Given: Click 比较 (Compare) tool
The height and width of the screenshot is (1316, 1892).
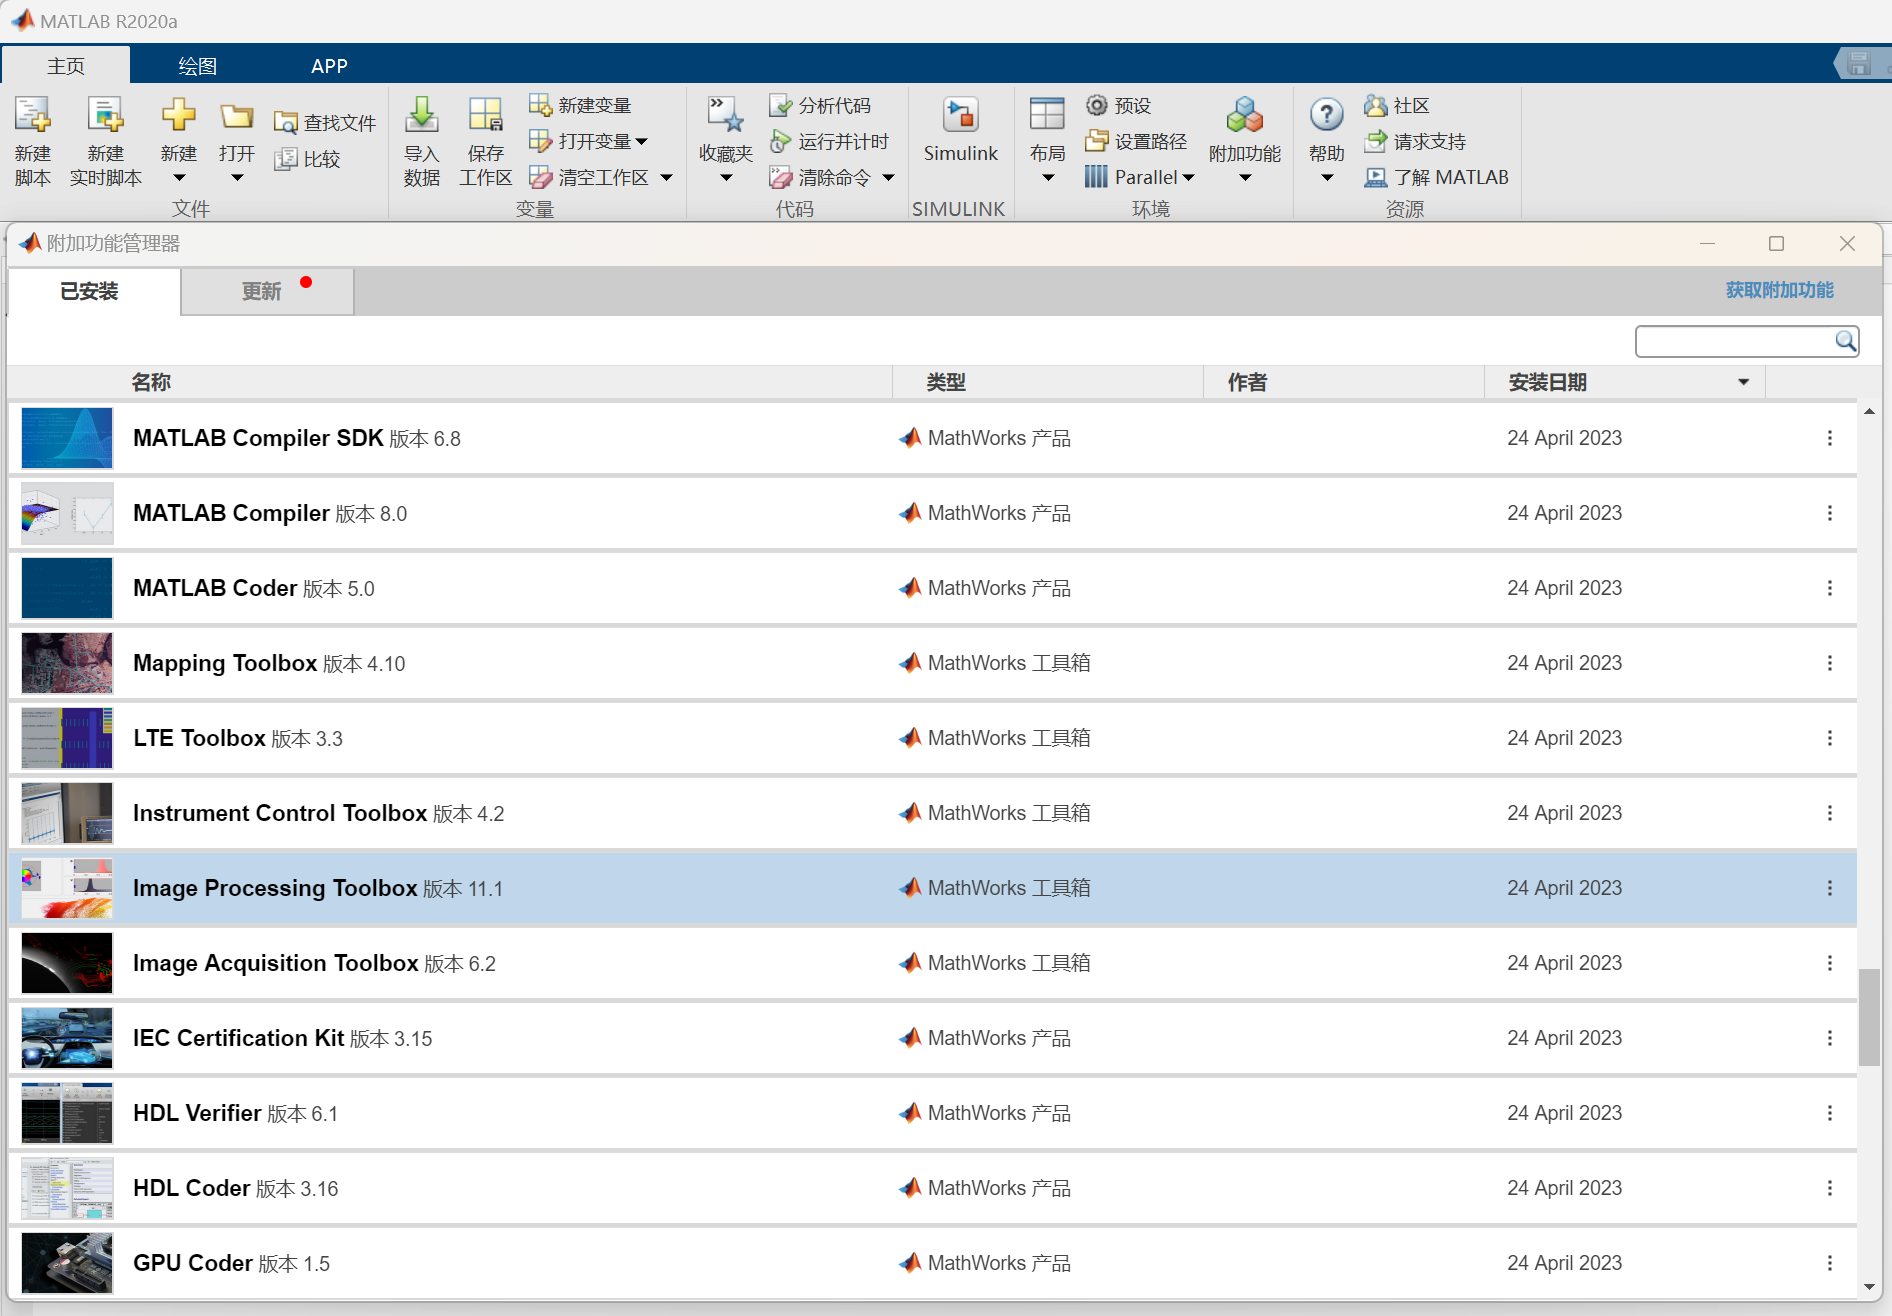Looking at the screenshot, I should tap(308, 159).
